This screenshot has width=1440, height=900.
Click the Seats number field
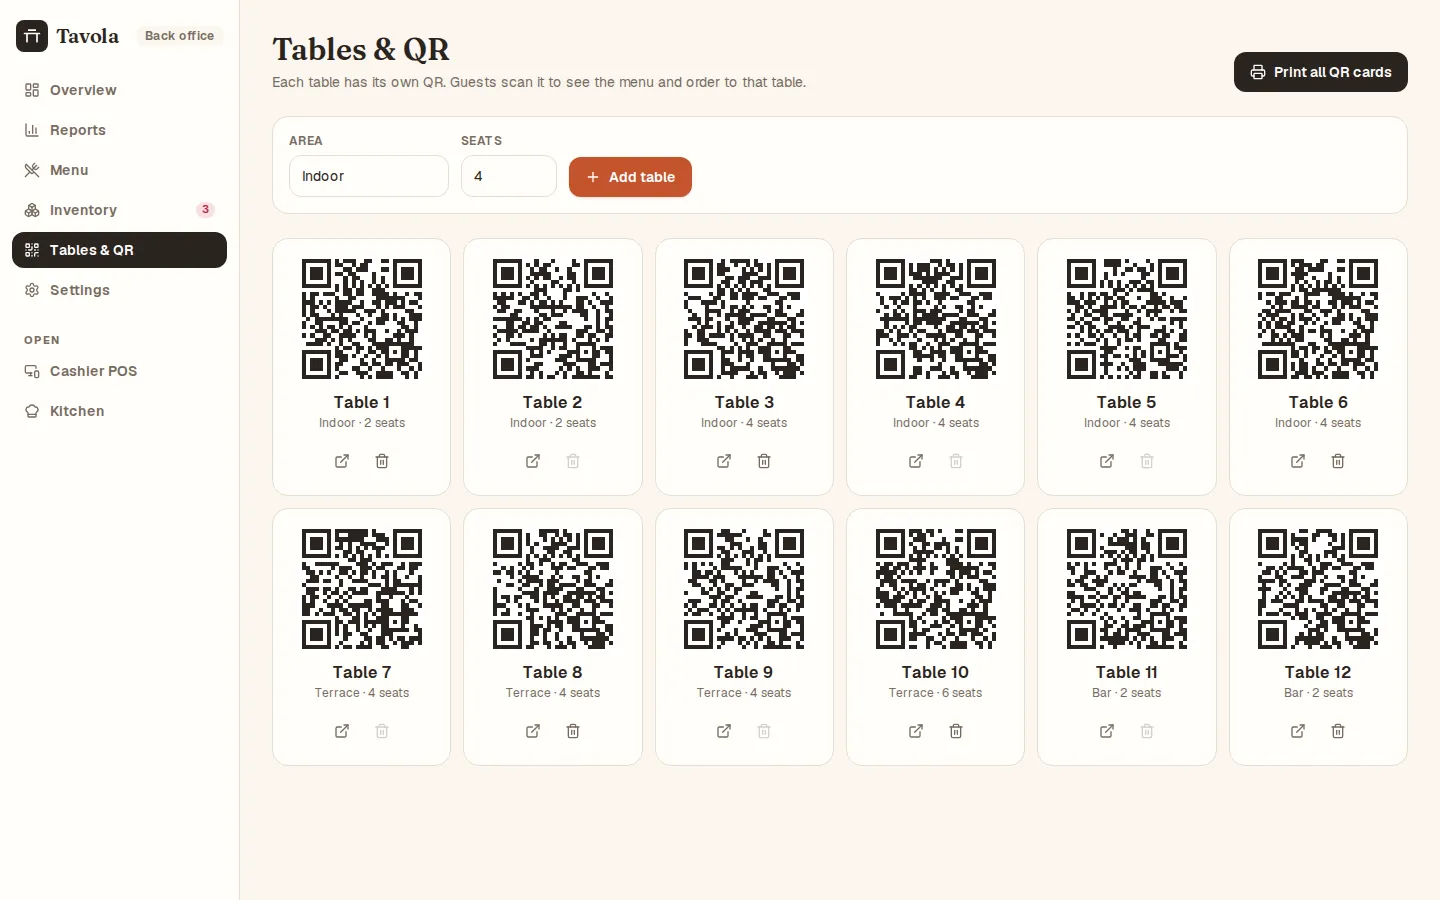pyautogui.click(x=508, y=176)
